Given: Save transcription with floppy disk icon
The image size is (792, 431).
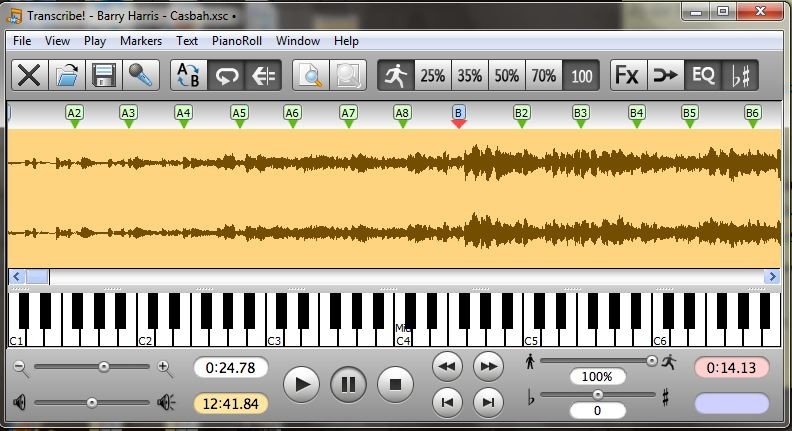Looking at the screenshot, I should tap(104, 76).
